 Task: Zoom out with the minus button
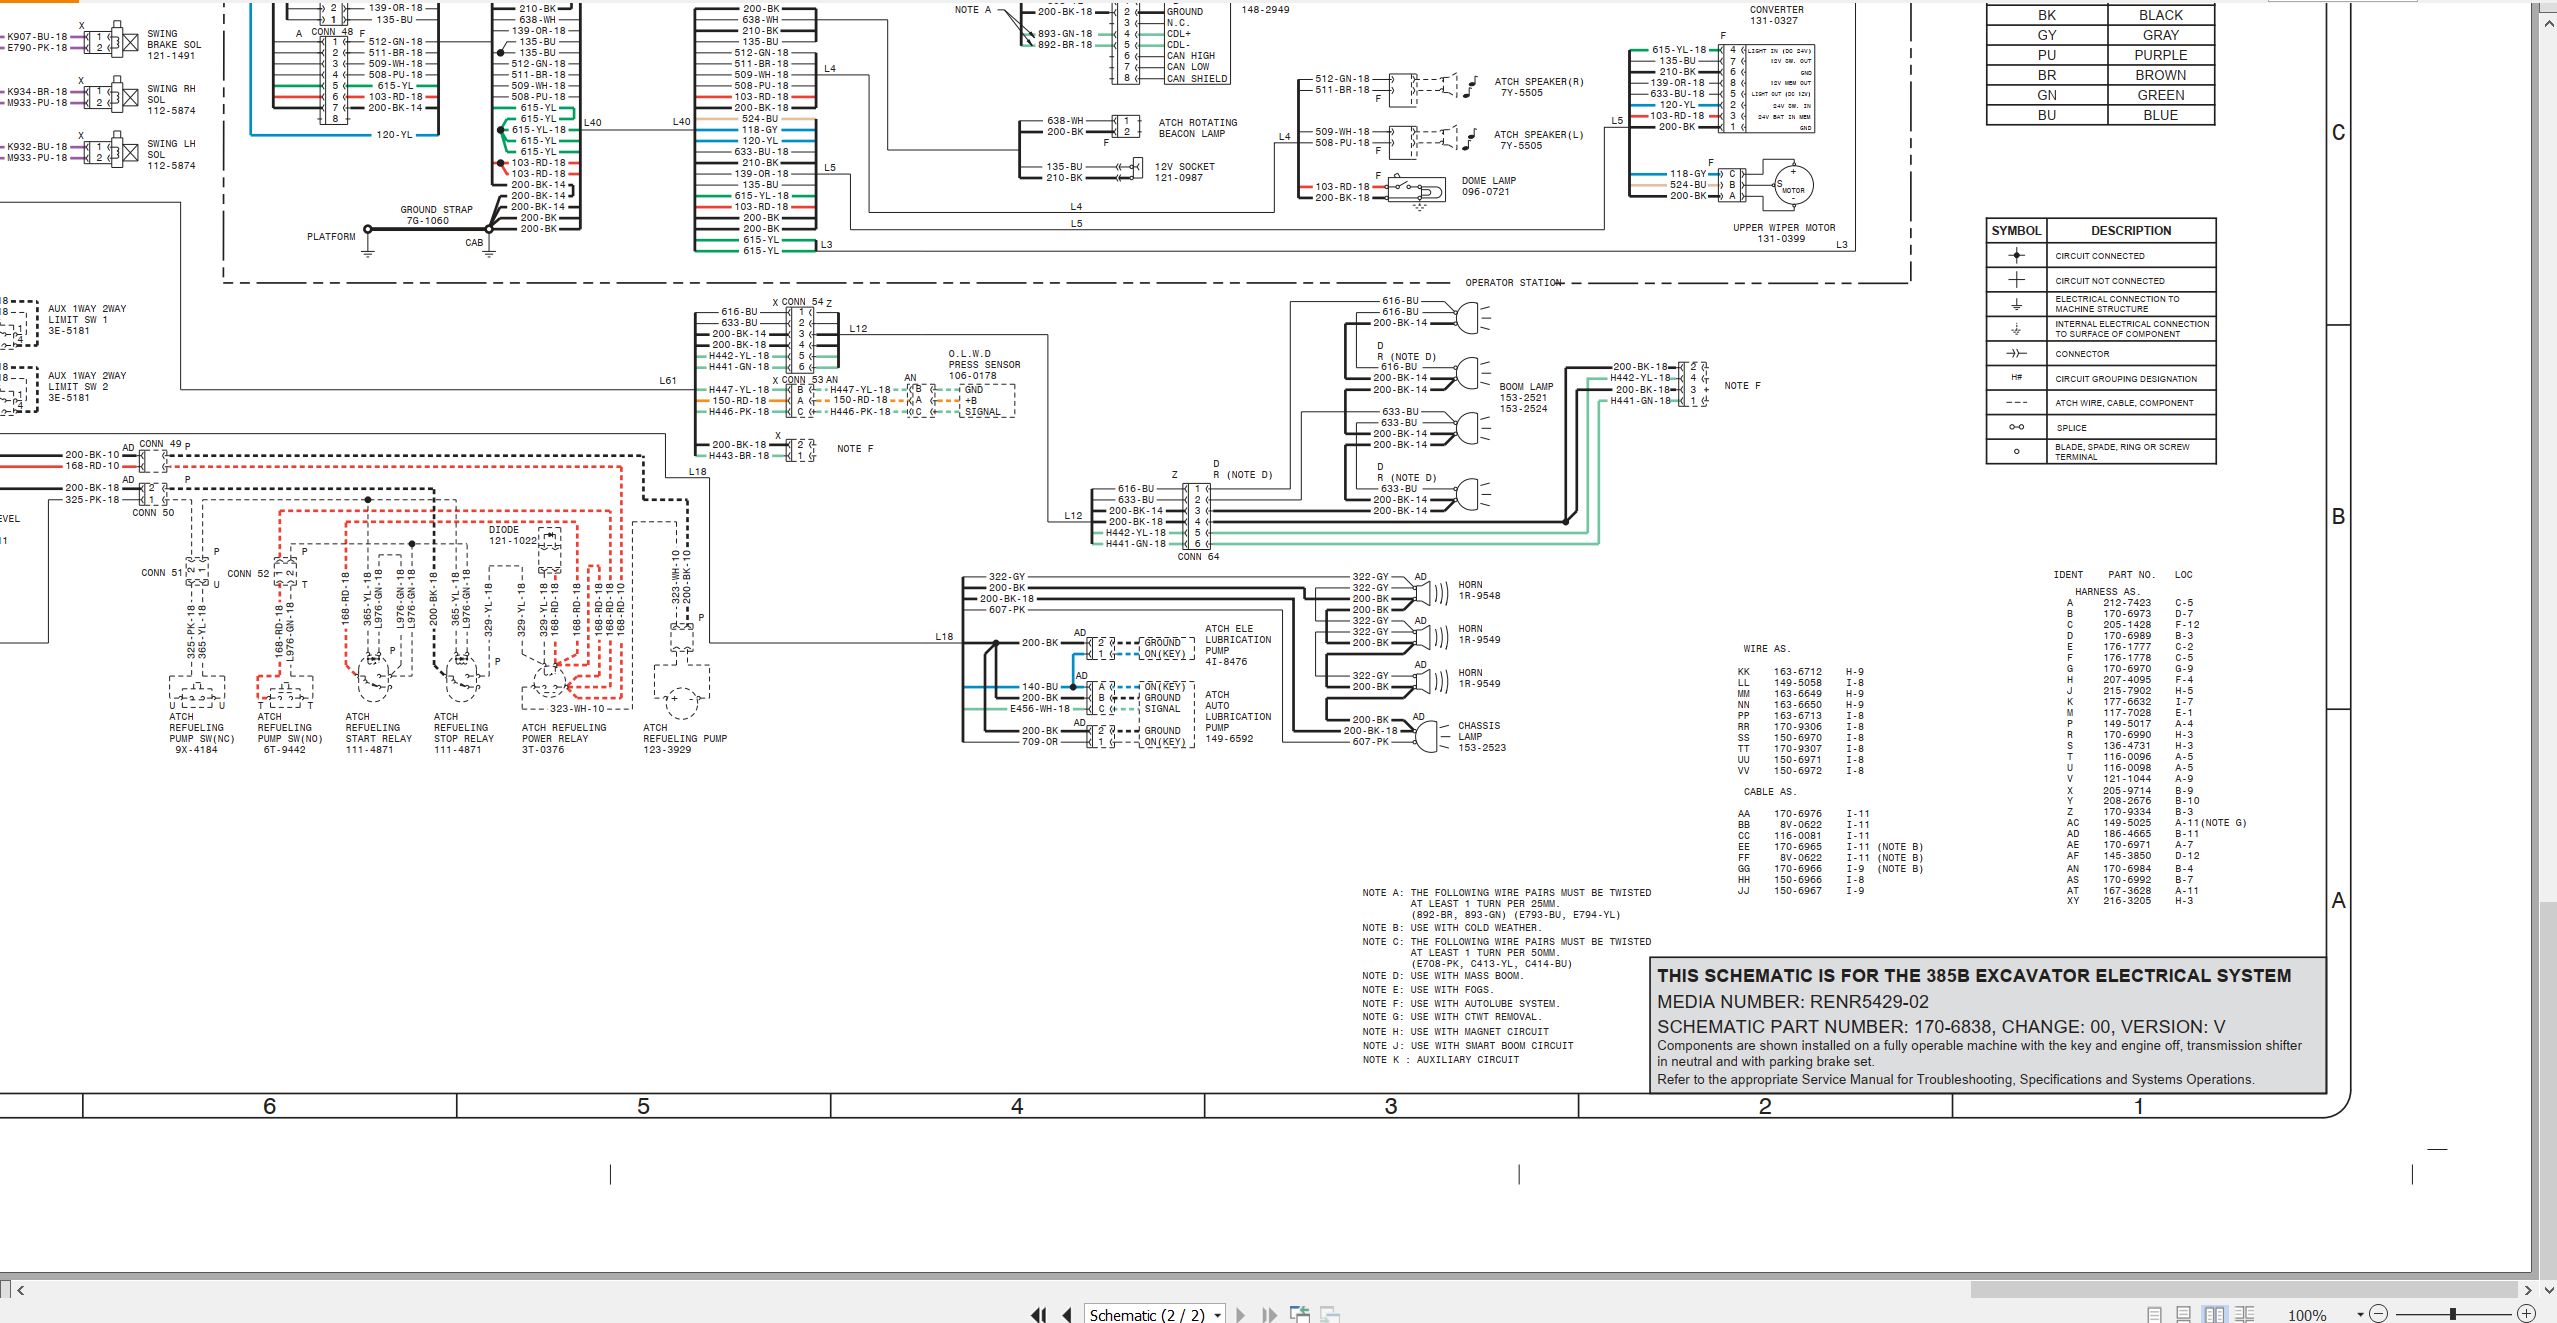[2379, 1314]
